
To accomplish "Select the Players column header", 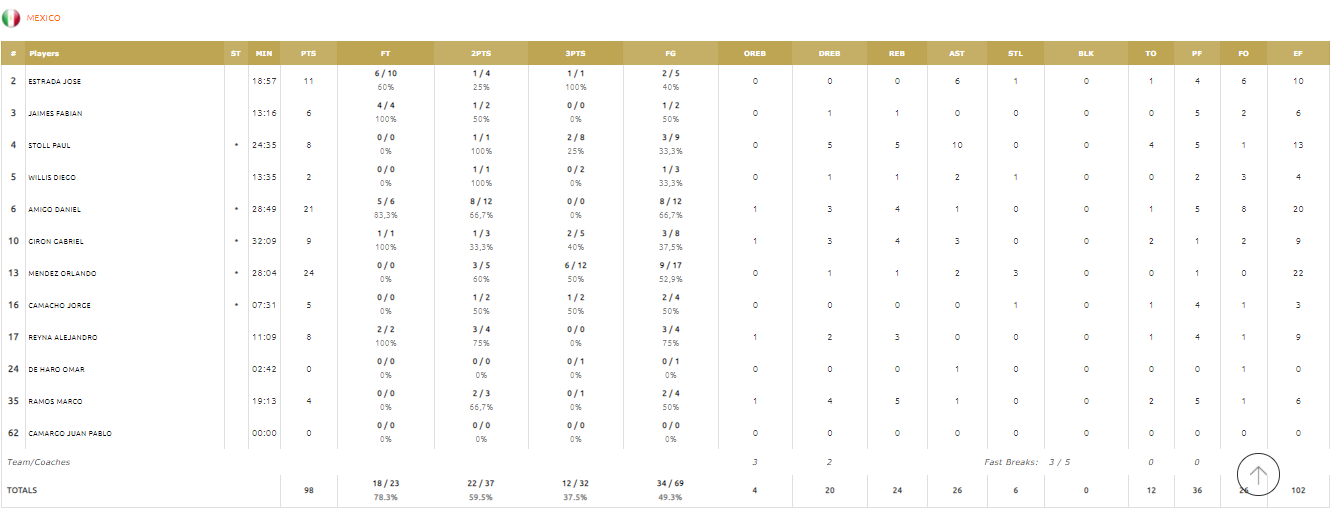I will click(45, 53).
